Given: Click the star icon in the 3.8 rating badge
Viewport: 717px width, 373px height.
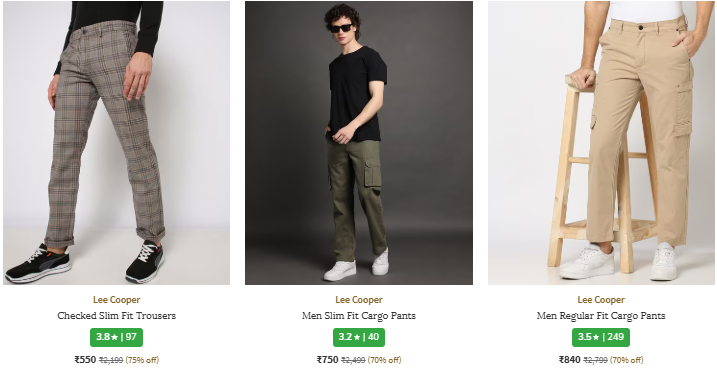Looking at the screenshot, I should click(x=114, y=337).
